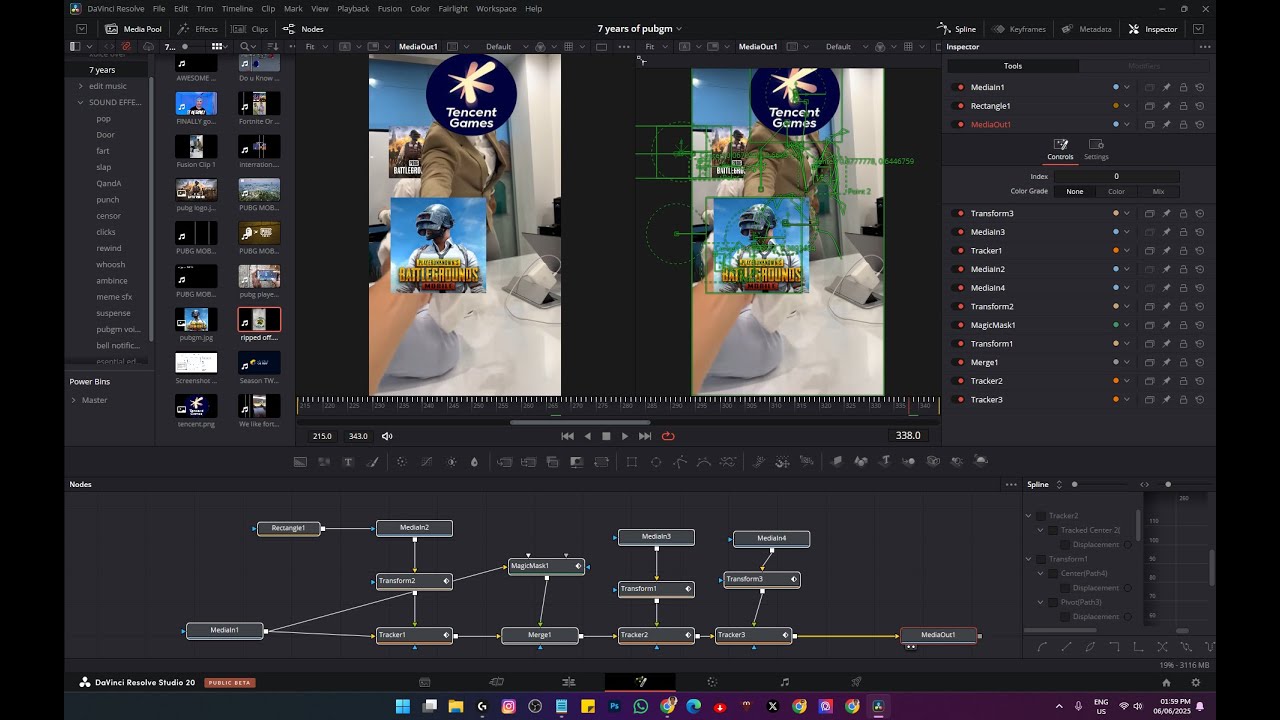Add a Blur node from toolbar
The width and height of the screenshot is (1280, 720).
click(x=474, y=462)
